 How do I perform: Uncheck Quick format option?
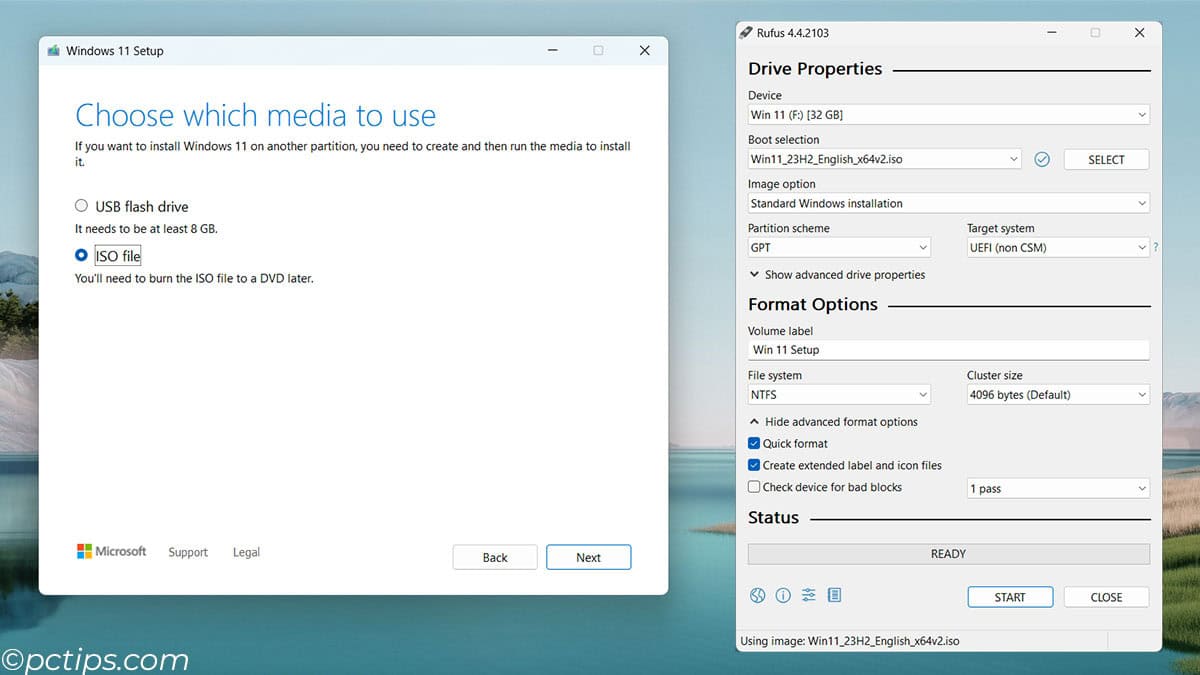pyautogui.click(x=755, y=443)
